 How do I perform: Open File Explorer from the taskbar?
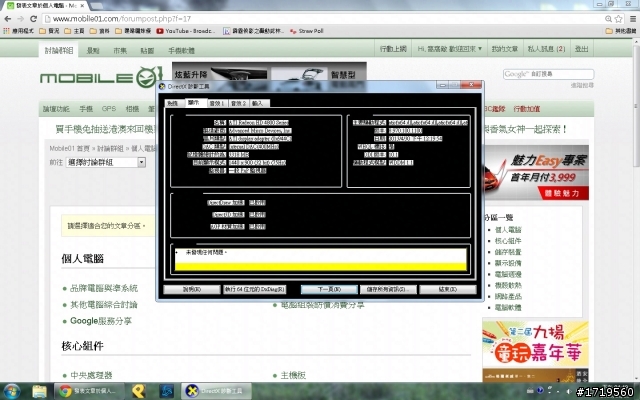click(x=40, y=391)
